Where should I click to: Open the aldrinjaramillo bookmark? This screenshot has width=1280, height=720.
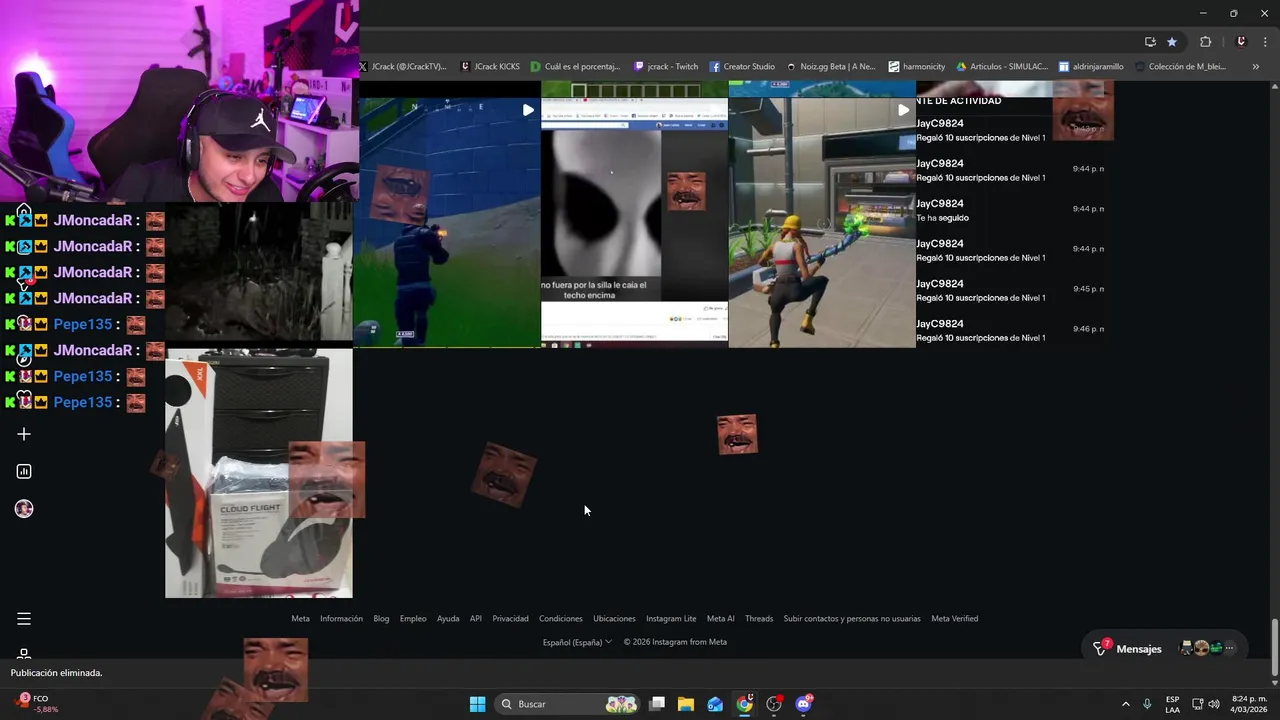(1092, 67)
